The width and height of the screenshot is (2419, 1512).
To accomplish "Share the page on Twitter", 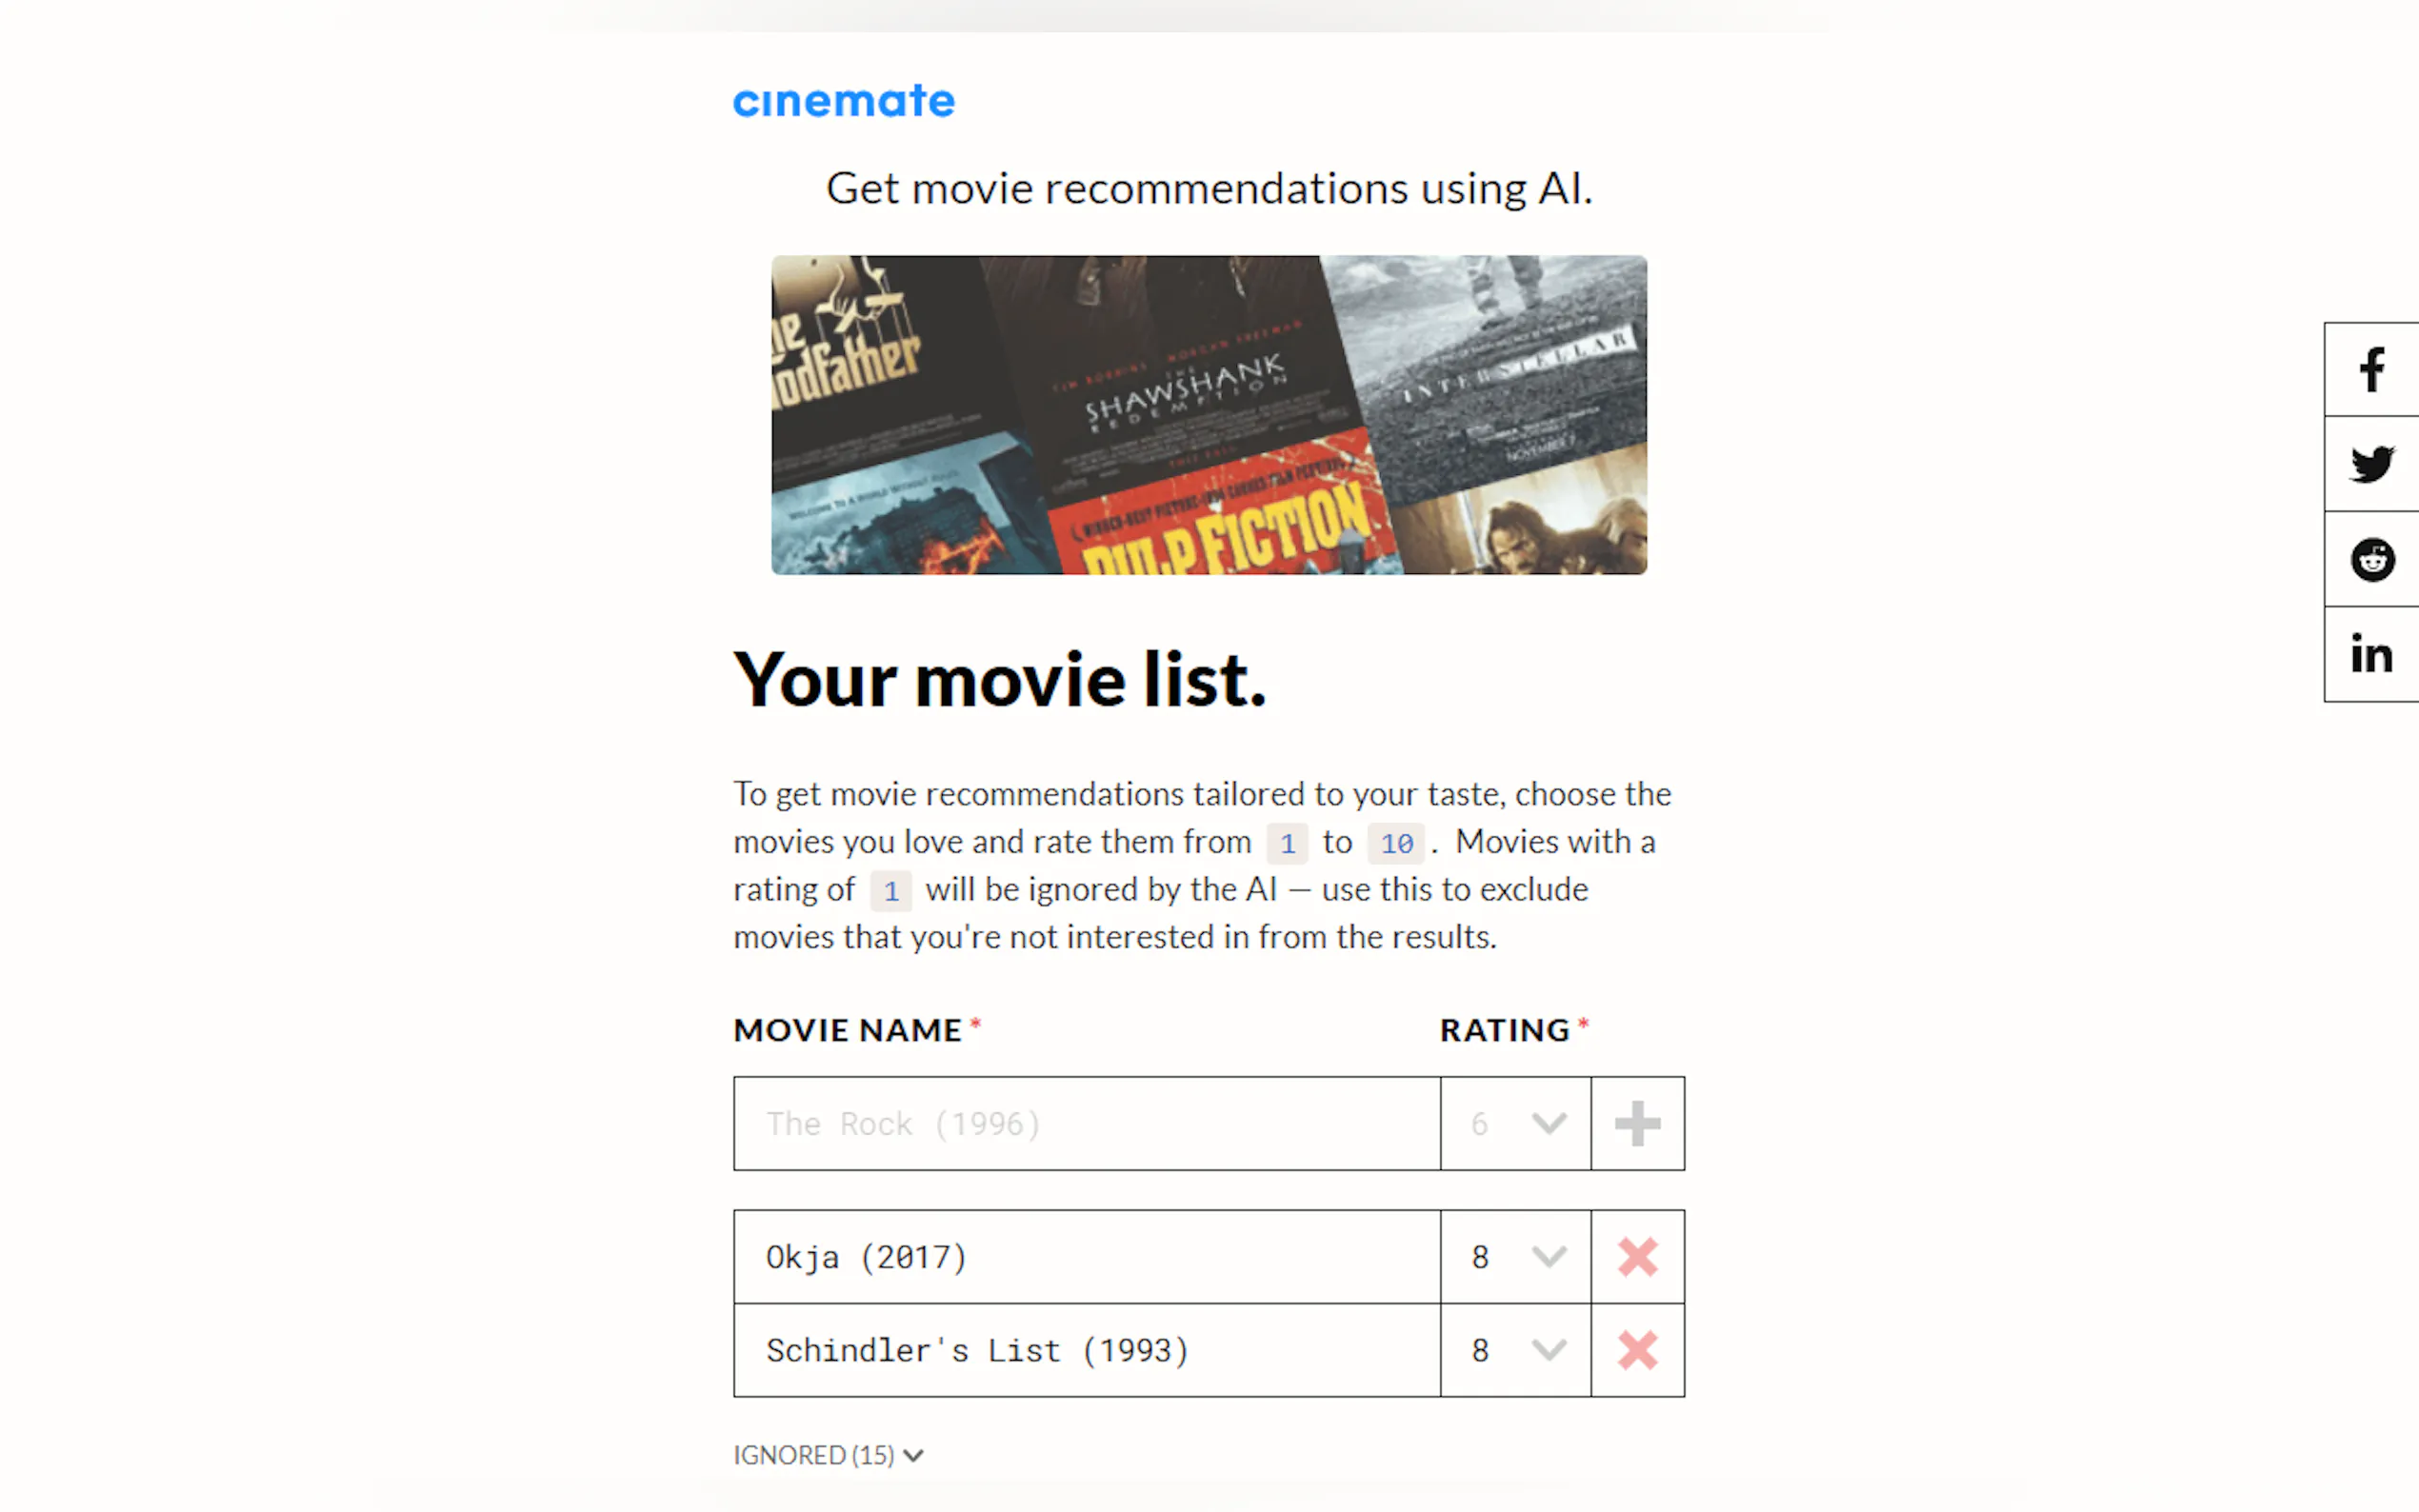I will (x=2371, y=464).
